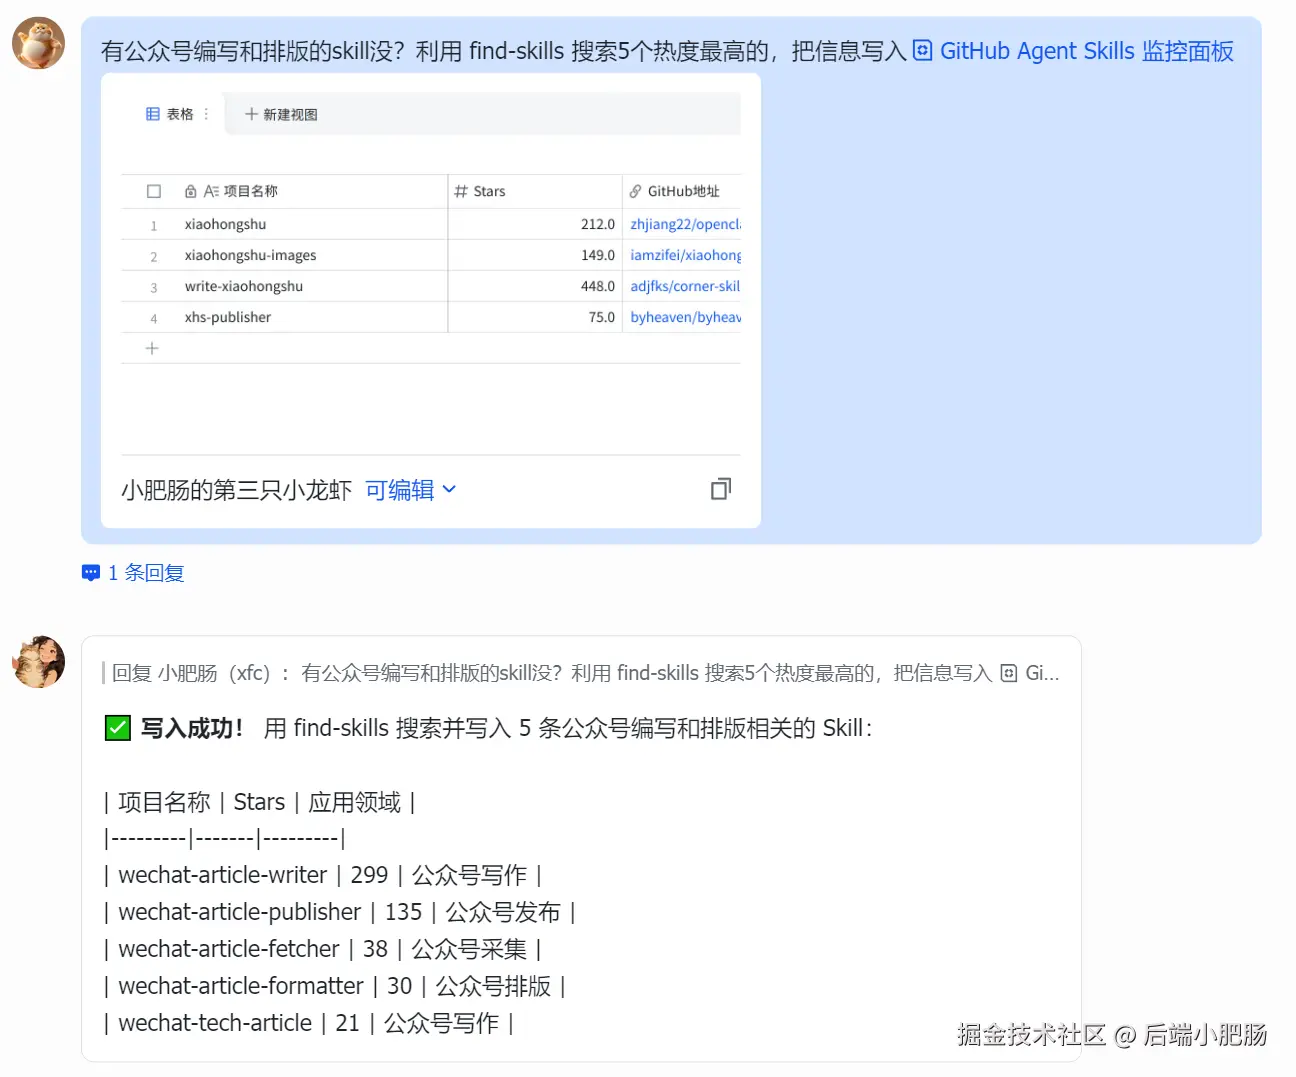Select the write-xiaohongshu cell
The image size is (1296, 1077).
243,286
